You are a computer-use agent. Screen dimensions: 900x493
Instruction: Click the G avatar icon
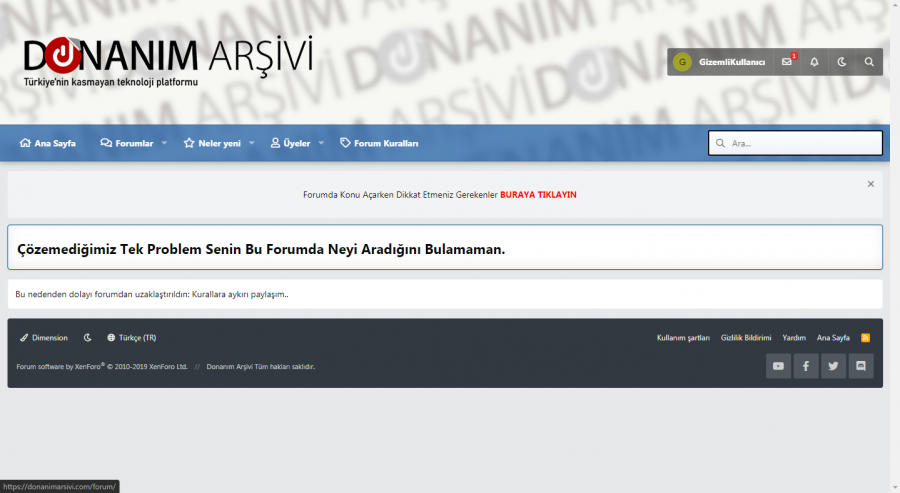pos(682,62)
